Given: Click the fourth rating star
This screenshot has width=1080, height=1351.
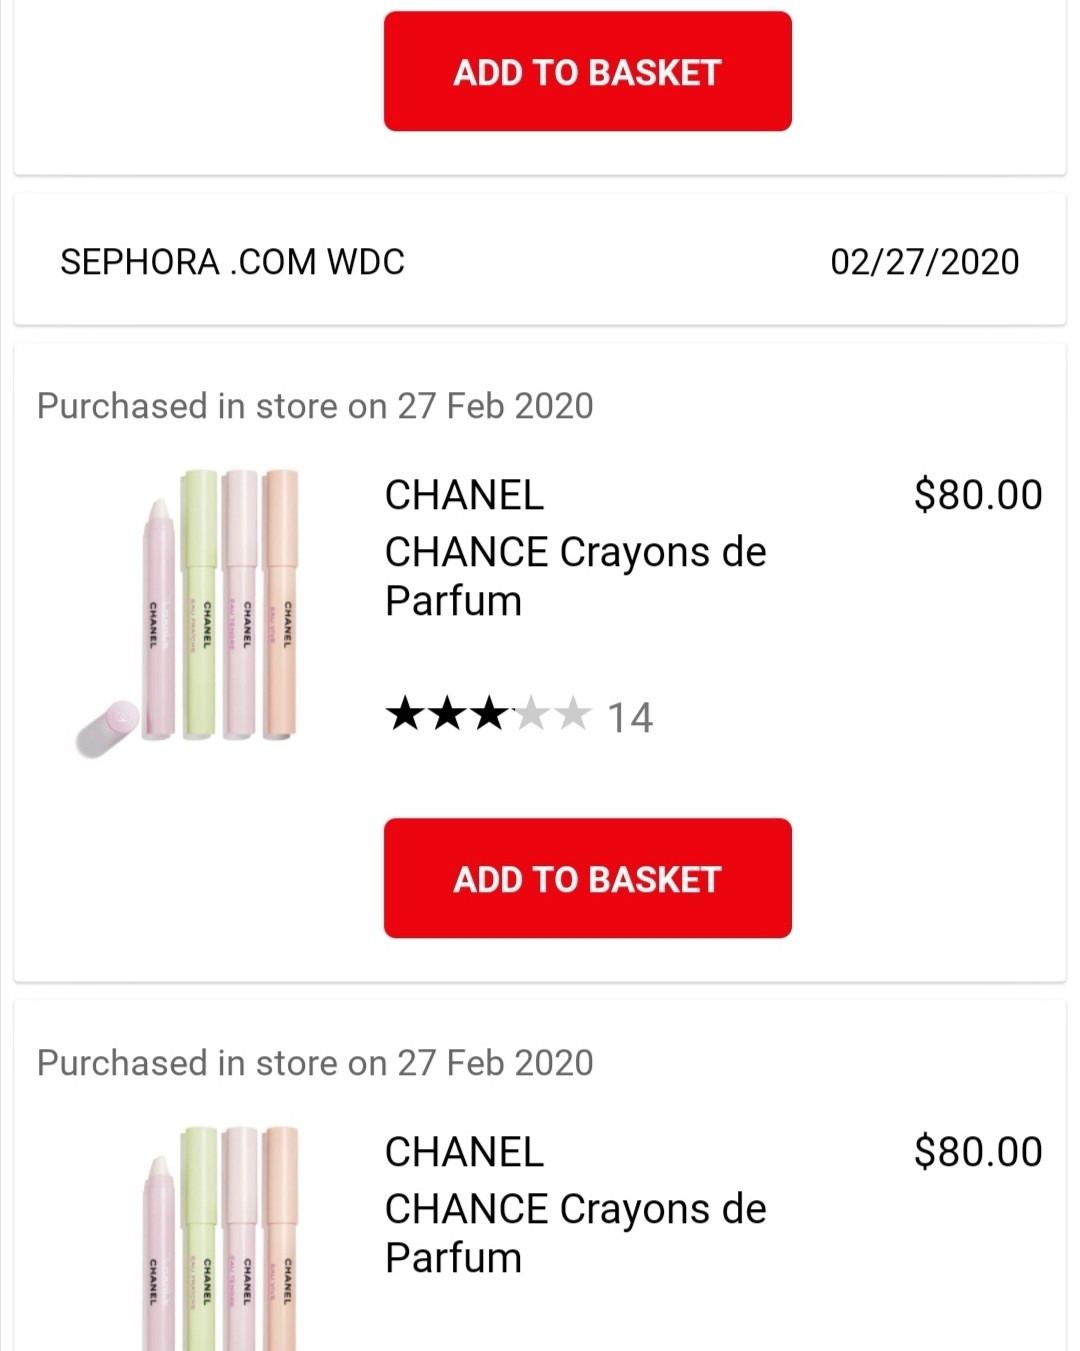Looking at the screenshot, I should [531, 715].
